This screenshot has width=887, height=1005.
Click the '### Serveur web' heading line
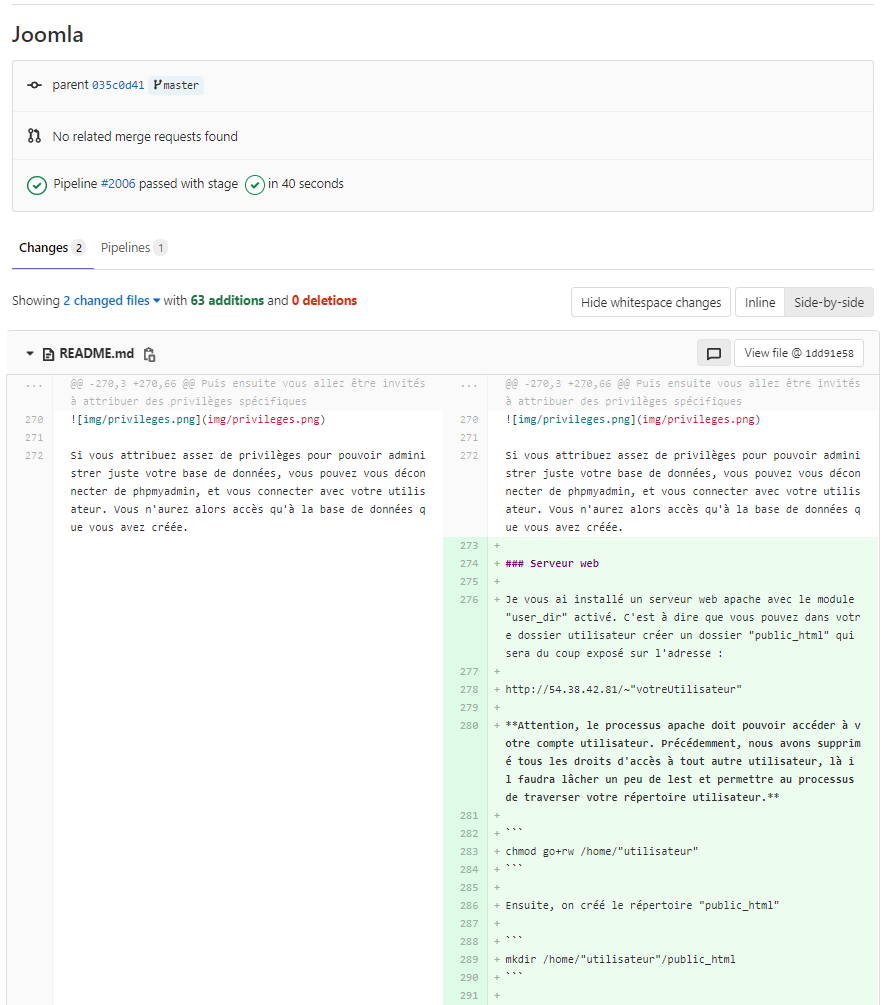tap(552, 564)
